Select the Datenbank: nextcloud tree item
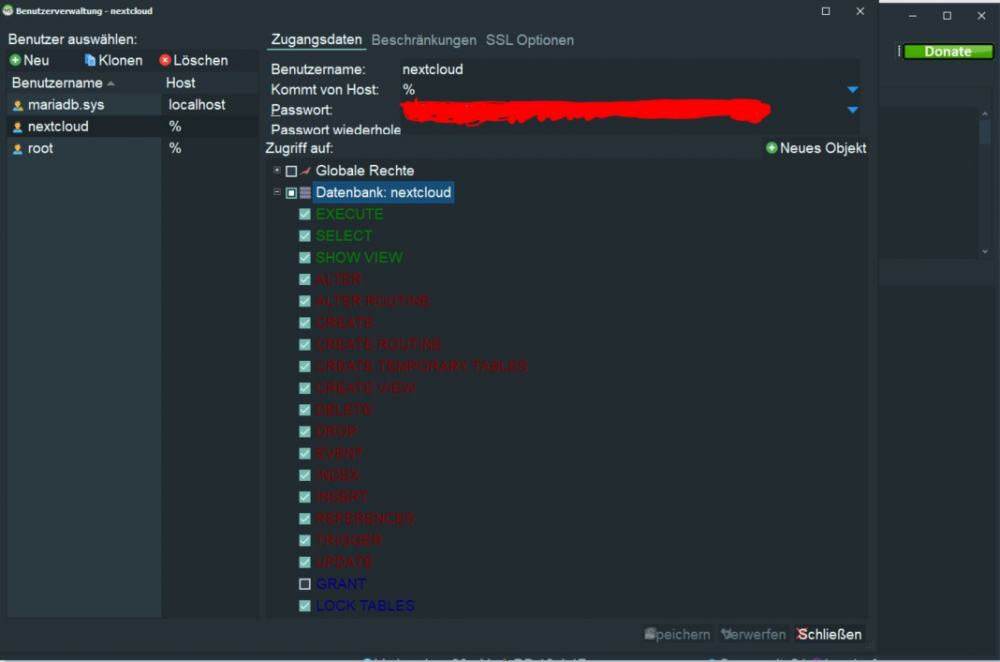 tap(383, 193)
